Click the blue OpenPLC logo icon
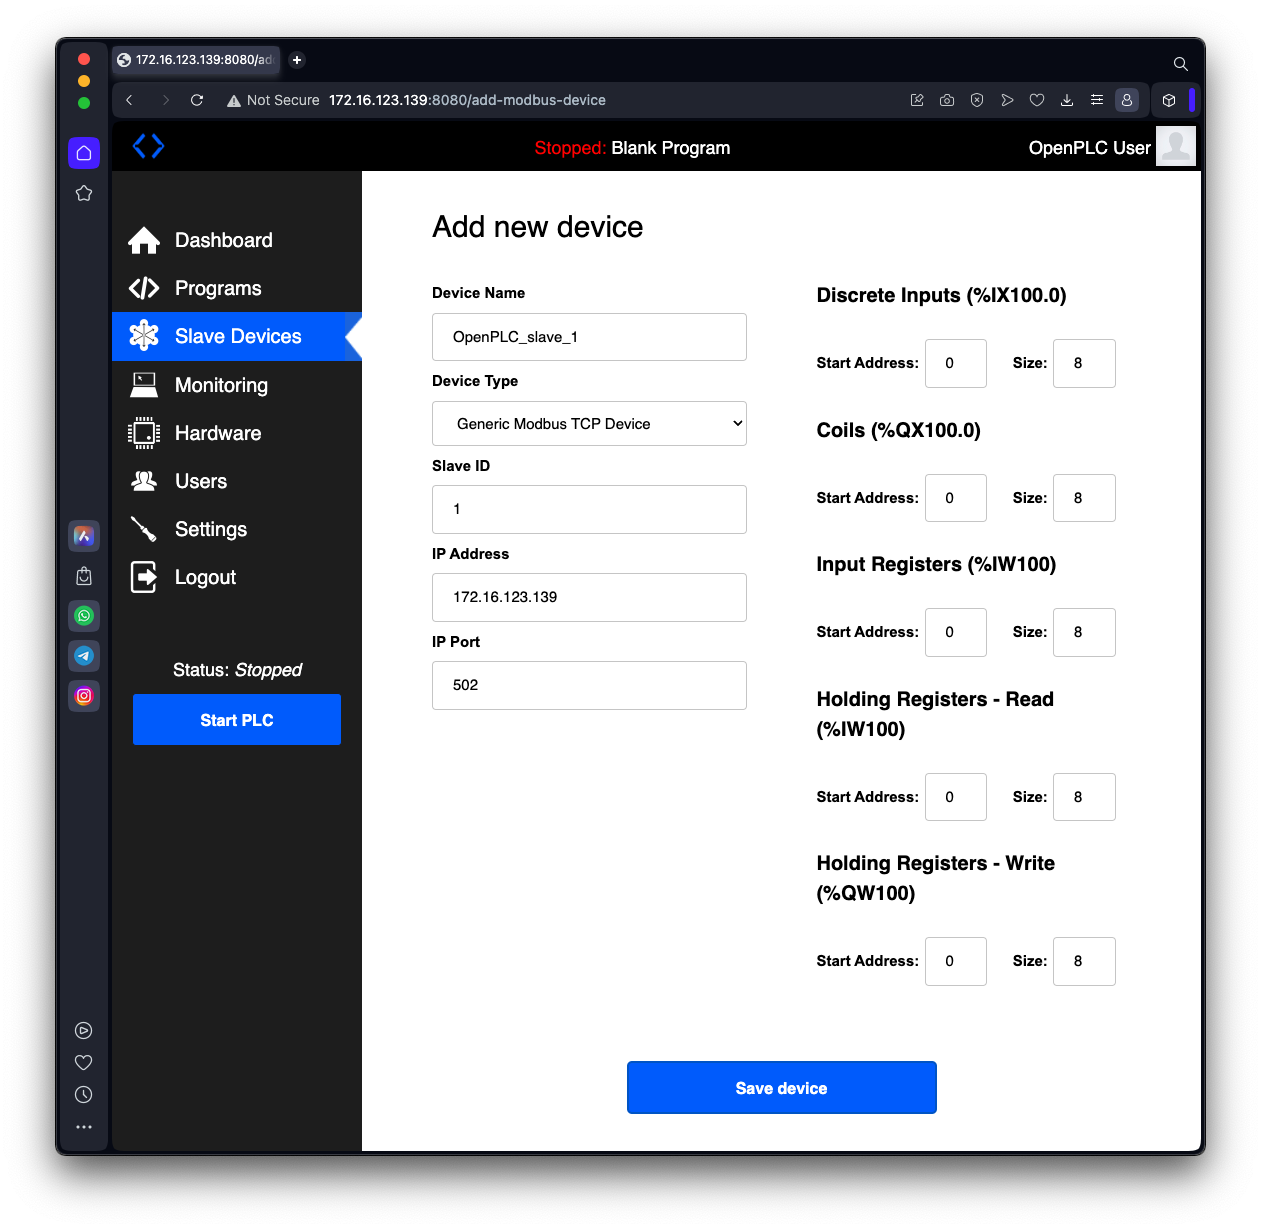The width and height of the screenshot is (1261, 1229). 148,146
